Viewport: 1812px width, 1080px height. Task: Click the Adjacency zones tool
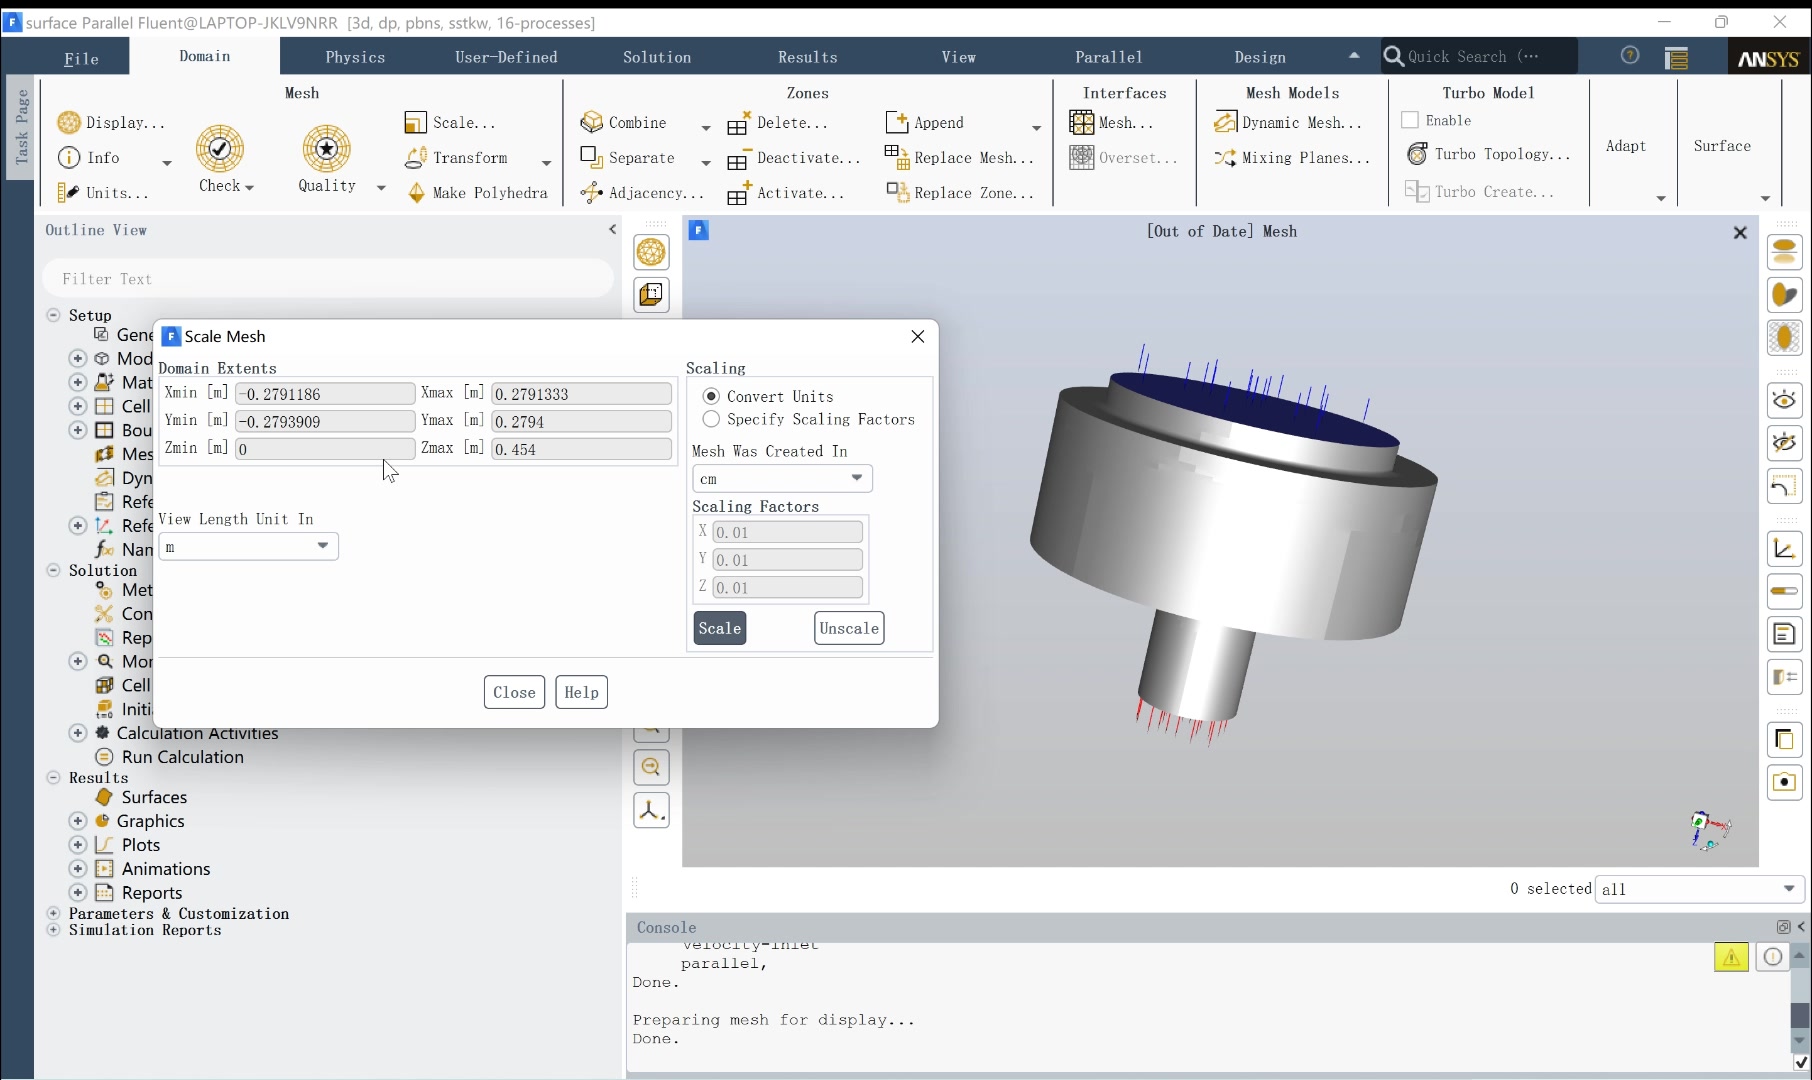(643, 192)
